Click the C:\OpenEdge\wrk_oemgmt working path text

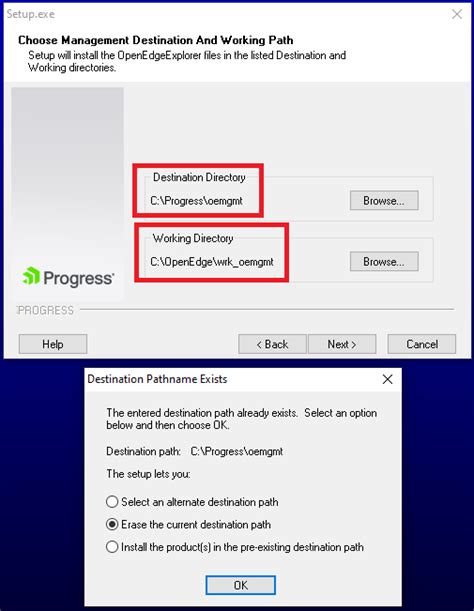212,261
